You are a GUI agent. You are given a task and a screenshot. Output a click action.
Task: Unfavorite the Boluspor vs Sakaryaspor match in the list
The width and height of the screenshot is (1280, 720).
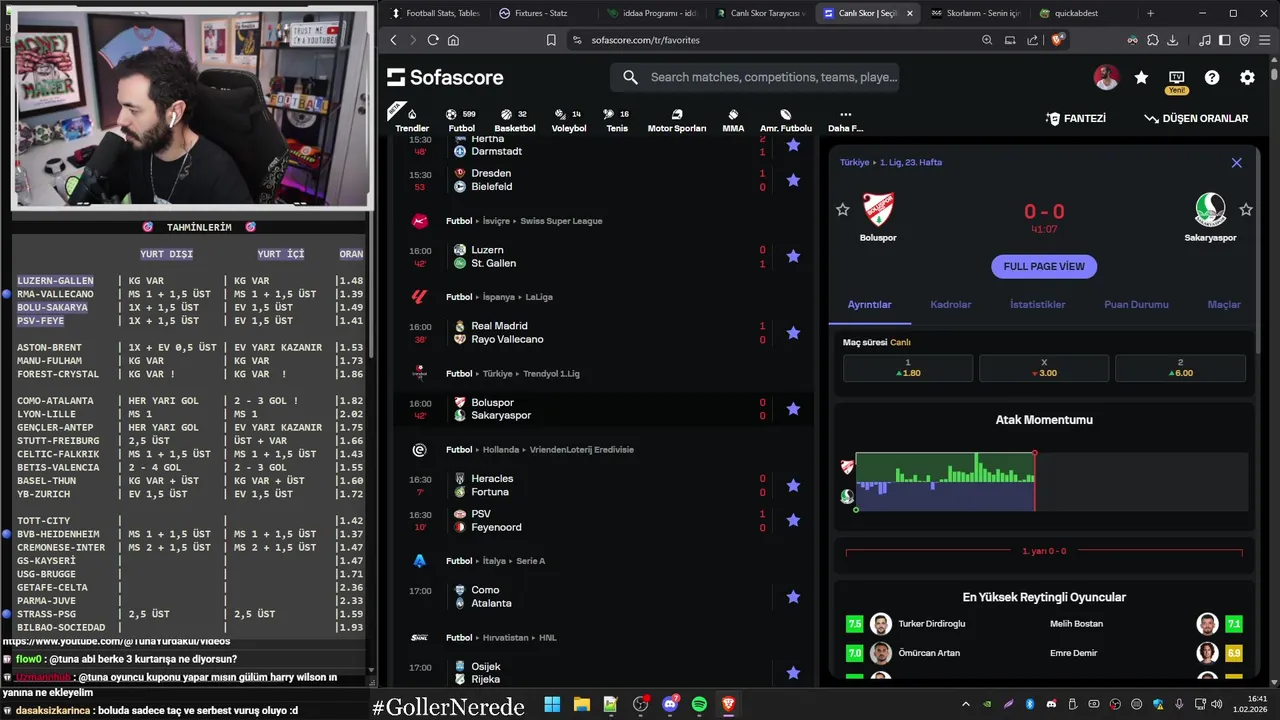[x=793, y=408]
